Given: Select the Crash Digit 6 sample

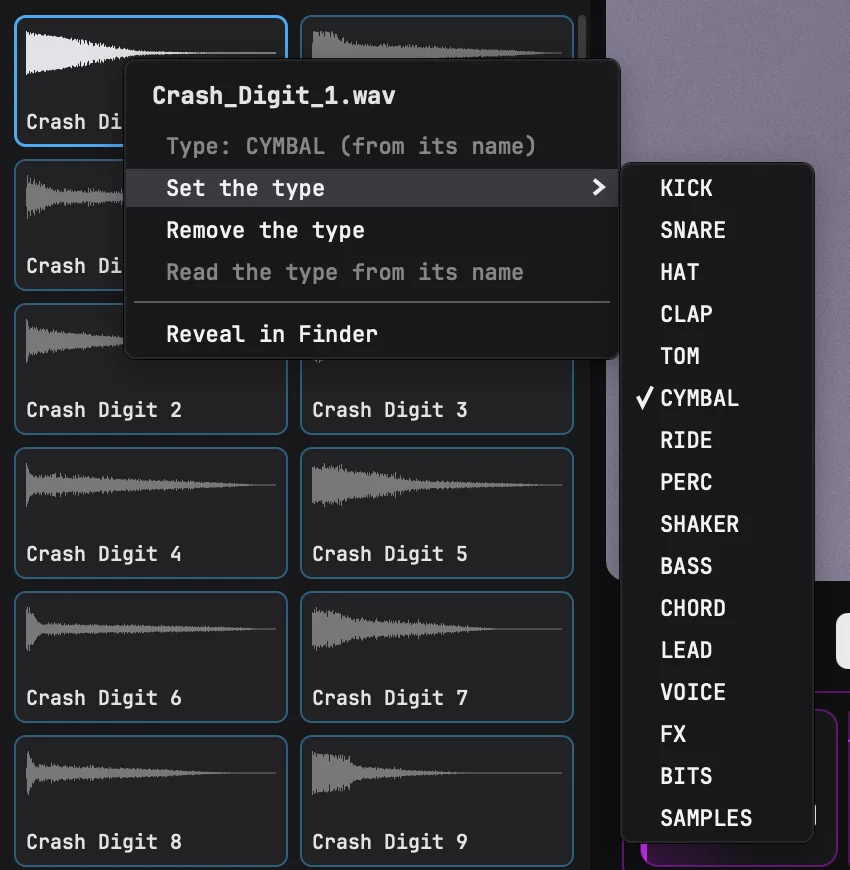Looking at the screenshot, I should tap(151, 657).
